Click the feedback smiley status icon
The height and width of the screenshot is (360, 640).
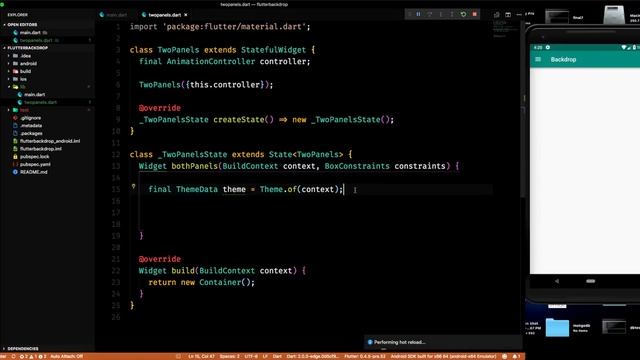(504, 356)
